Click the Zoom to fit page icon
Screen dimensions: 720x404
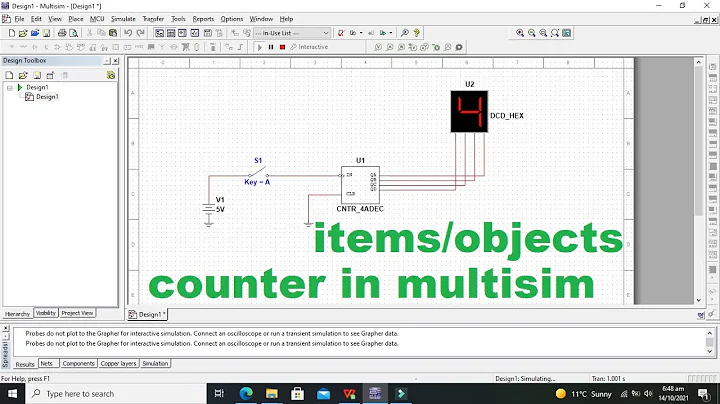click(x=555, y=33)
